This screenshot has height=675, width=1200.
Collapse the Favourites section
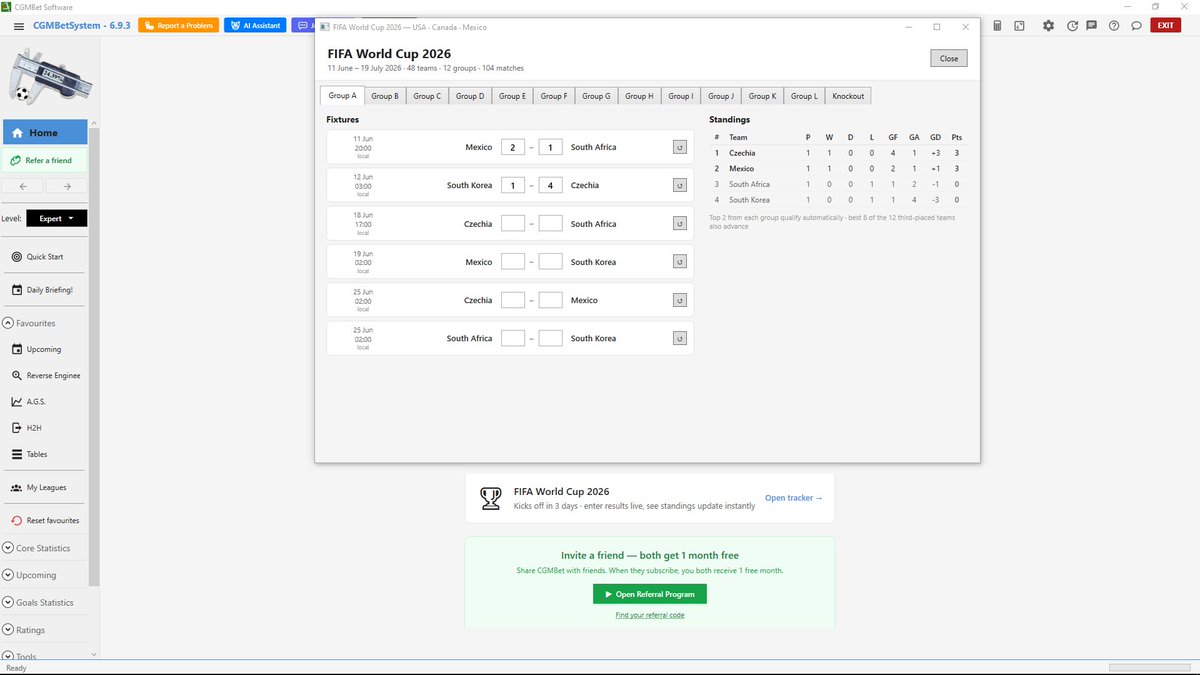[x=8, y=323]
